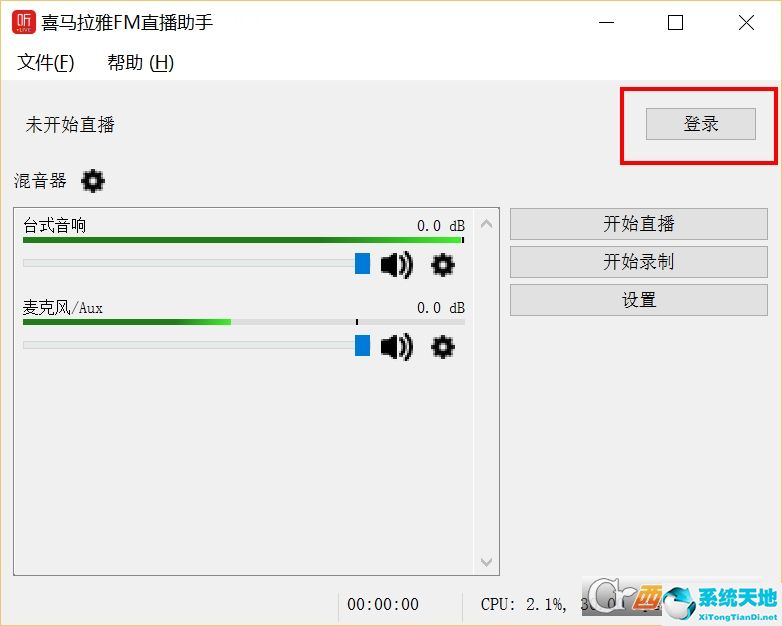The width and height of the screenshot is (782, 626).
Task: Click the mixer list scroll up arrow
Action: coord(486,224)
